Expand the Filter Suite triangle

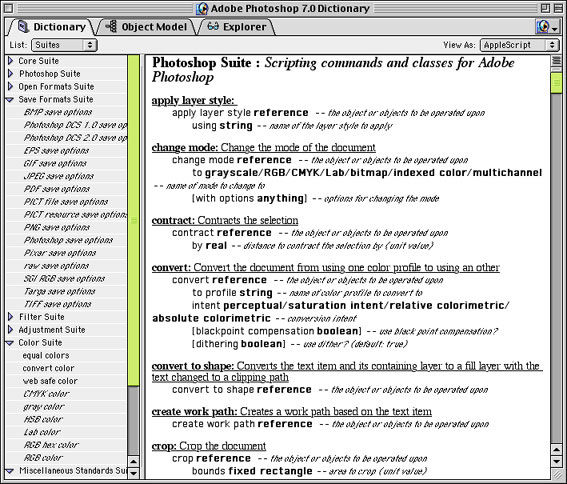pyautogui.click(x=10, y=317)
